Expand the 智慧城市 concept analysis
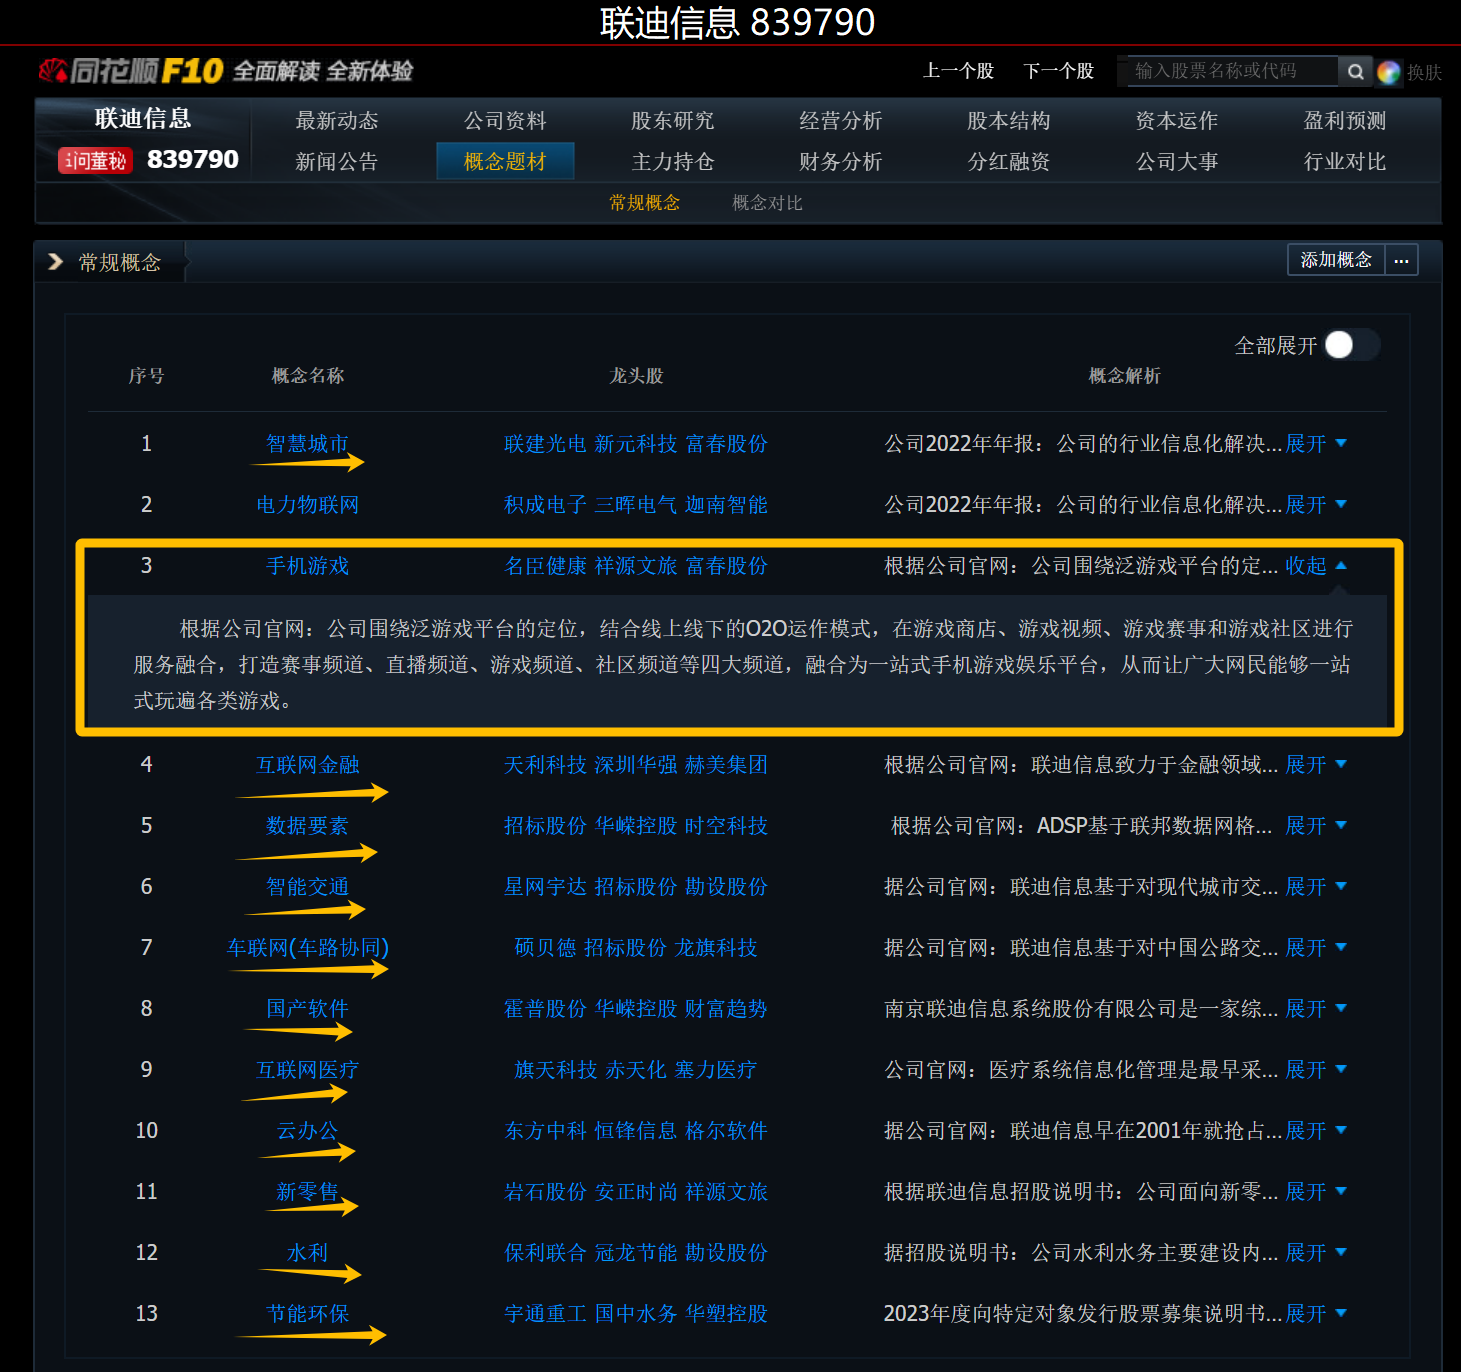This screenshot has height=1372, width=1461. click(x=1316, y=444)
